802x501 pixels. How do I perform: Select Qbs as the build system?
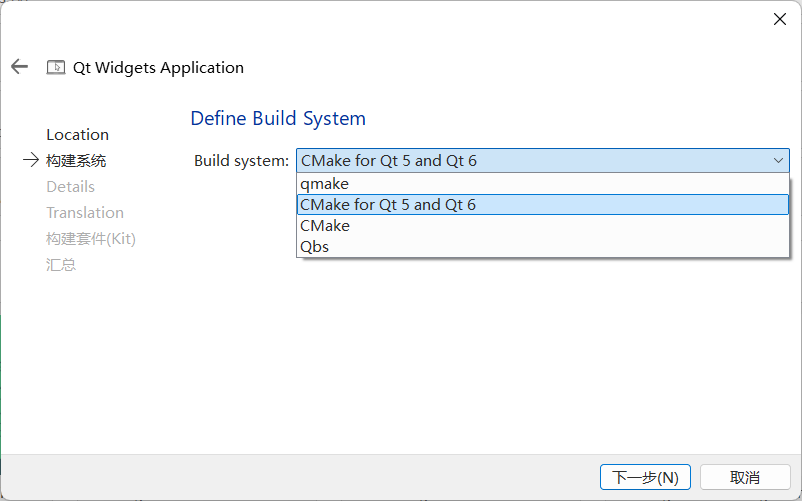pyautogui.click(x=543, y=246)
